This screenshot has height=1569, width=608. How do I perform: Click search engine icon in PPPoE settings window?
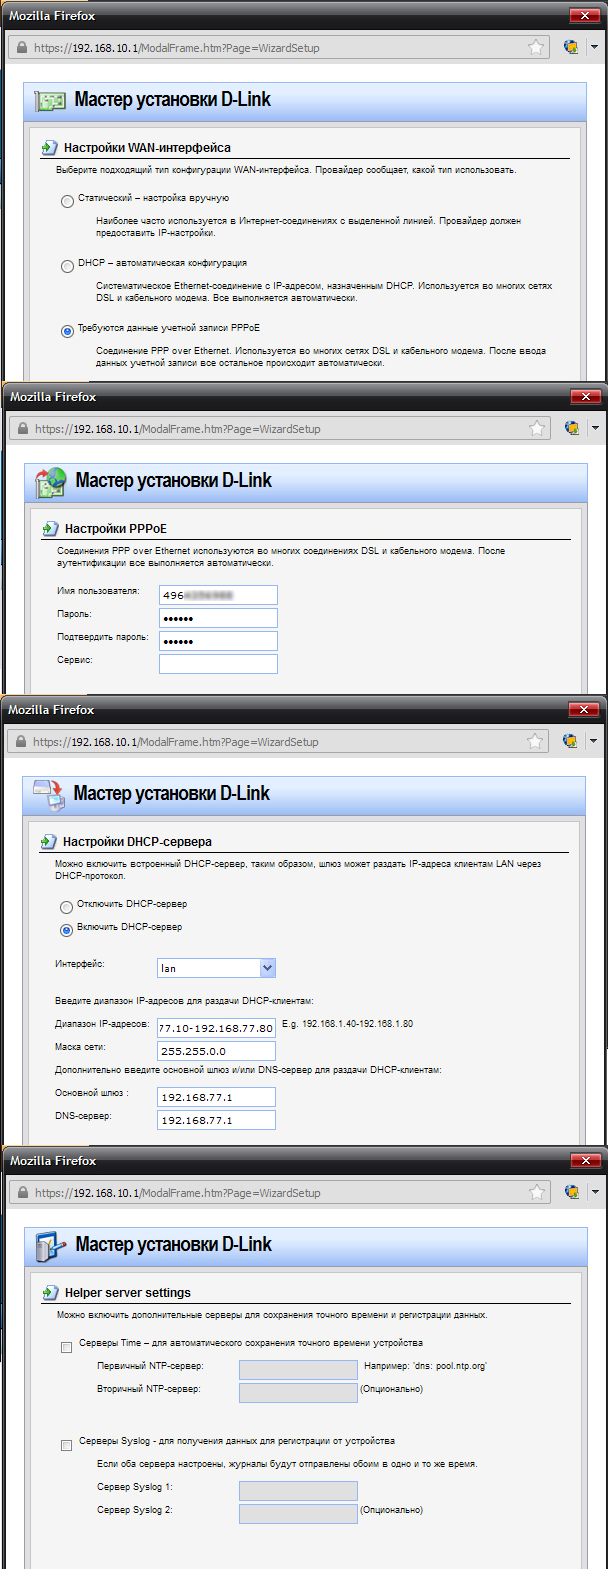pos(572,428)
